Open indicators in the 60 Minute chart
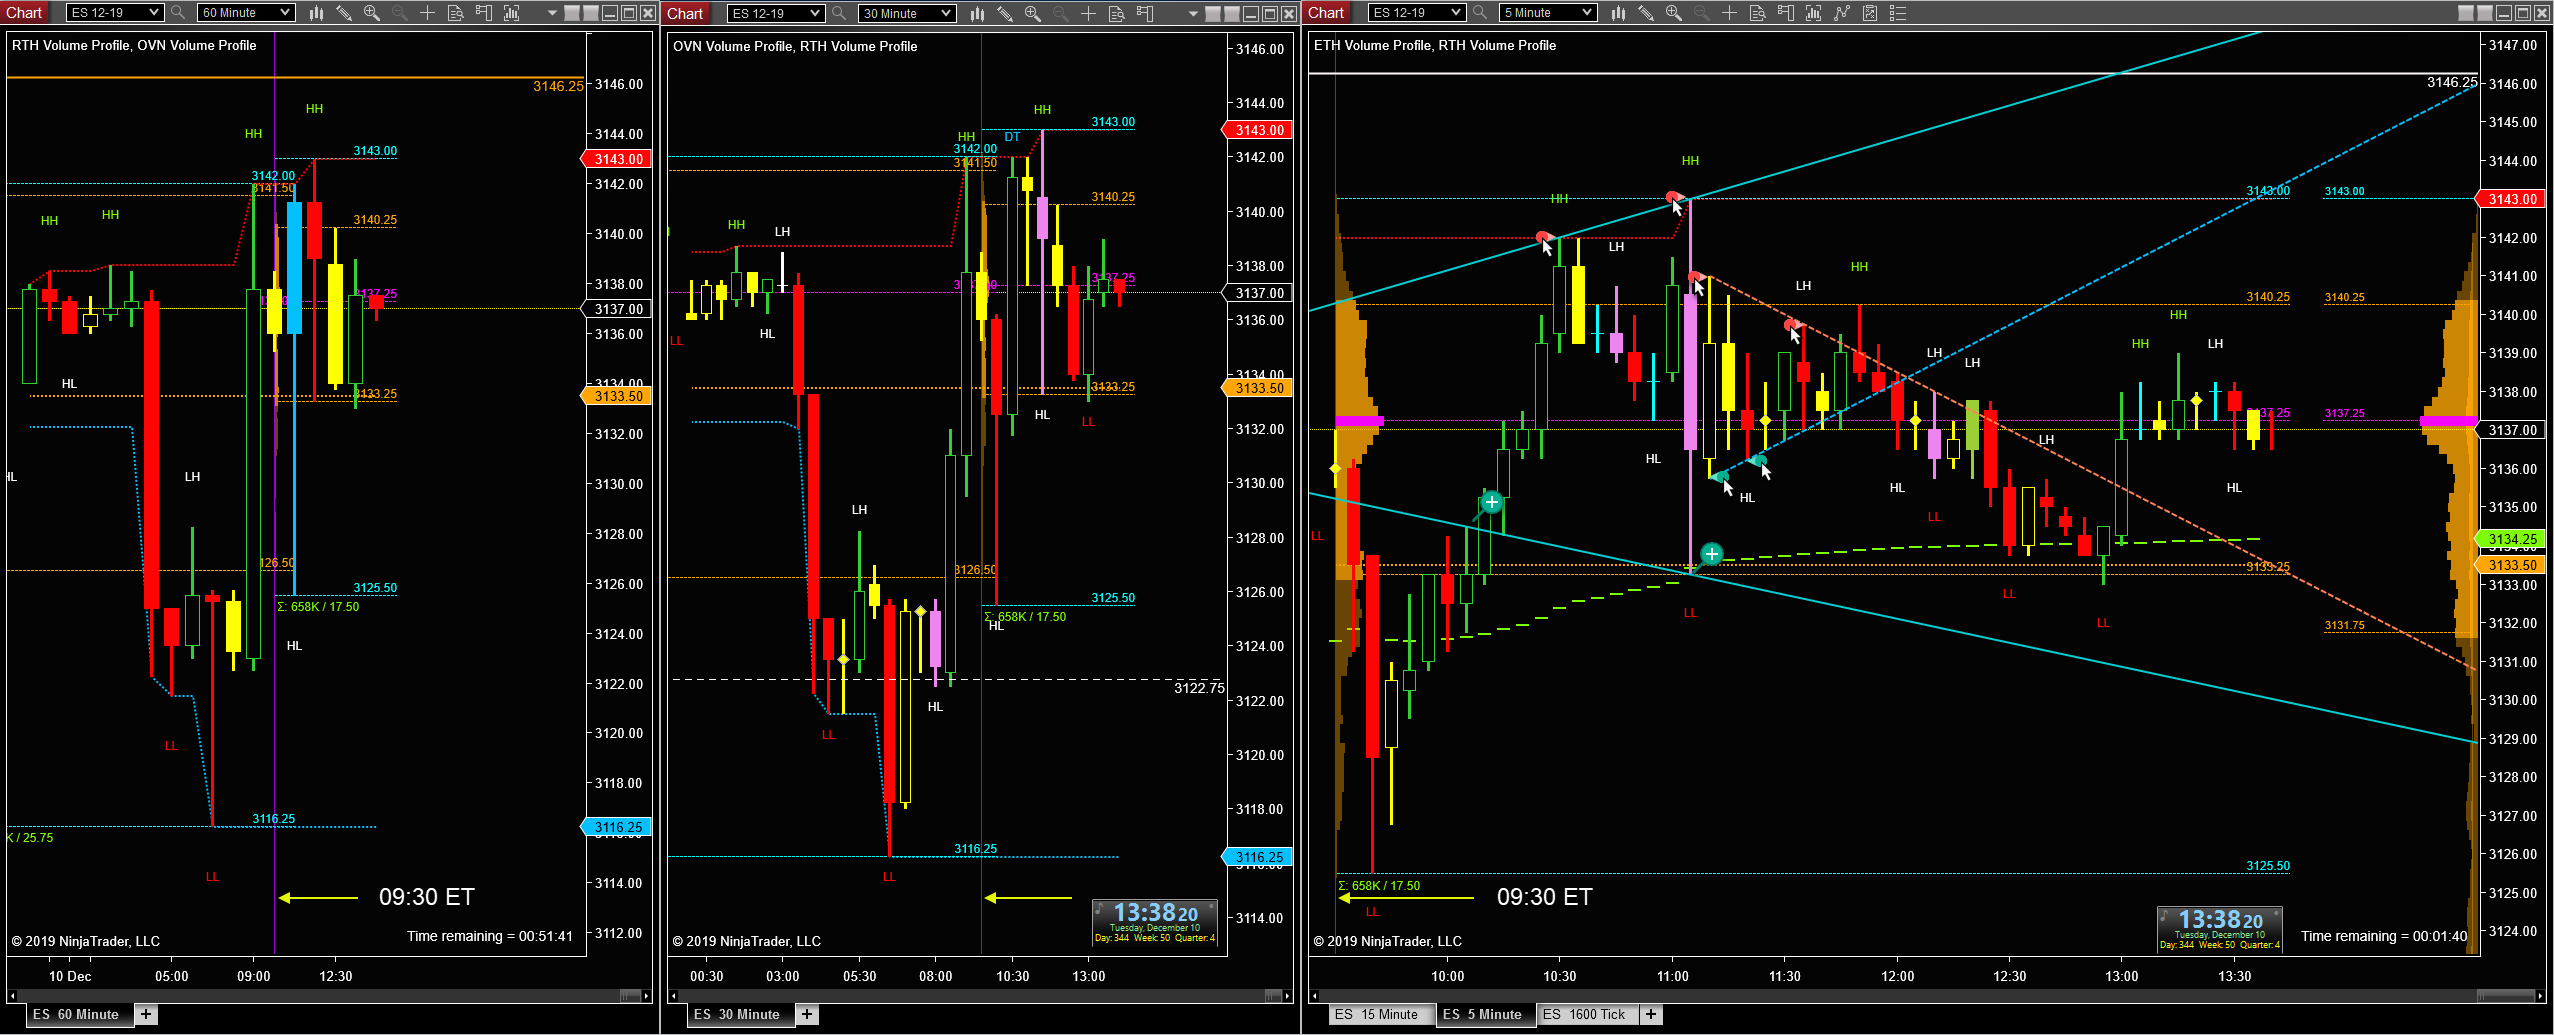2554x1035 pixels. tap(512, 13)
